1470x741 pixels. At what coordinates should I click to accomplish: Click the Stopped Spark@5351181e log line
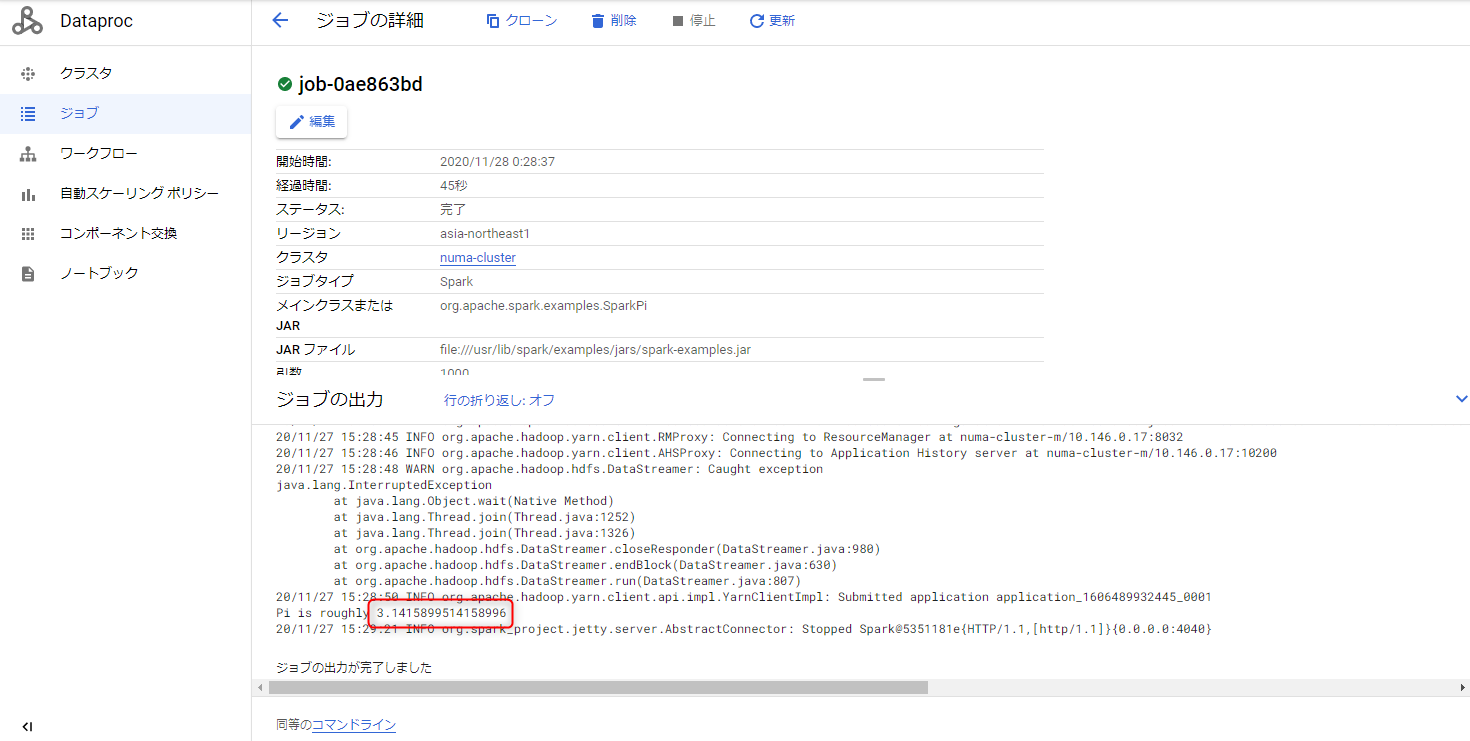click(x=743, y=629)
